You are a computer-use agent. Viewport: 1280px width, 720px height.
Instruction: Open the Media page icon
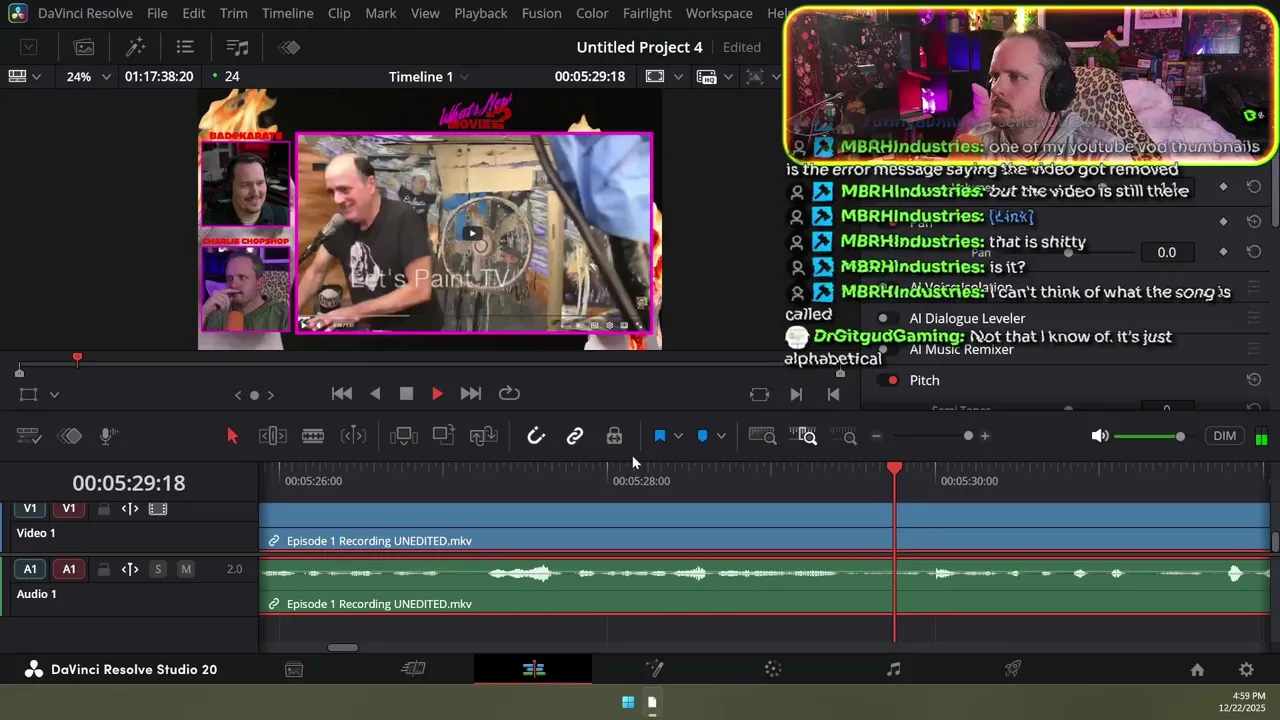[x=294, y=670]
